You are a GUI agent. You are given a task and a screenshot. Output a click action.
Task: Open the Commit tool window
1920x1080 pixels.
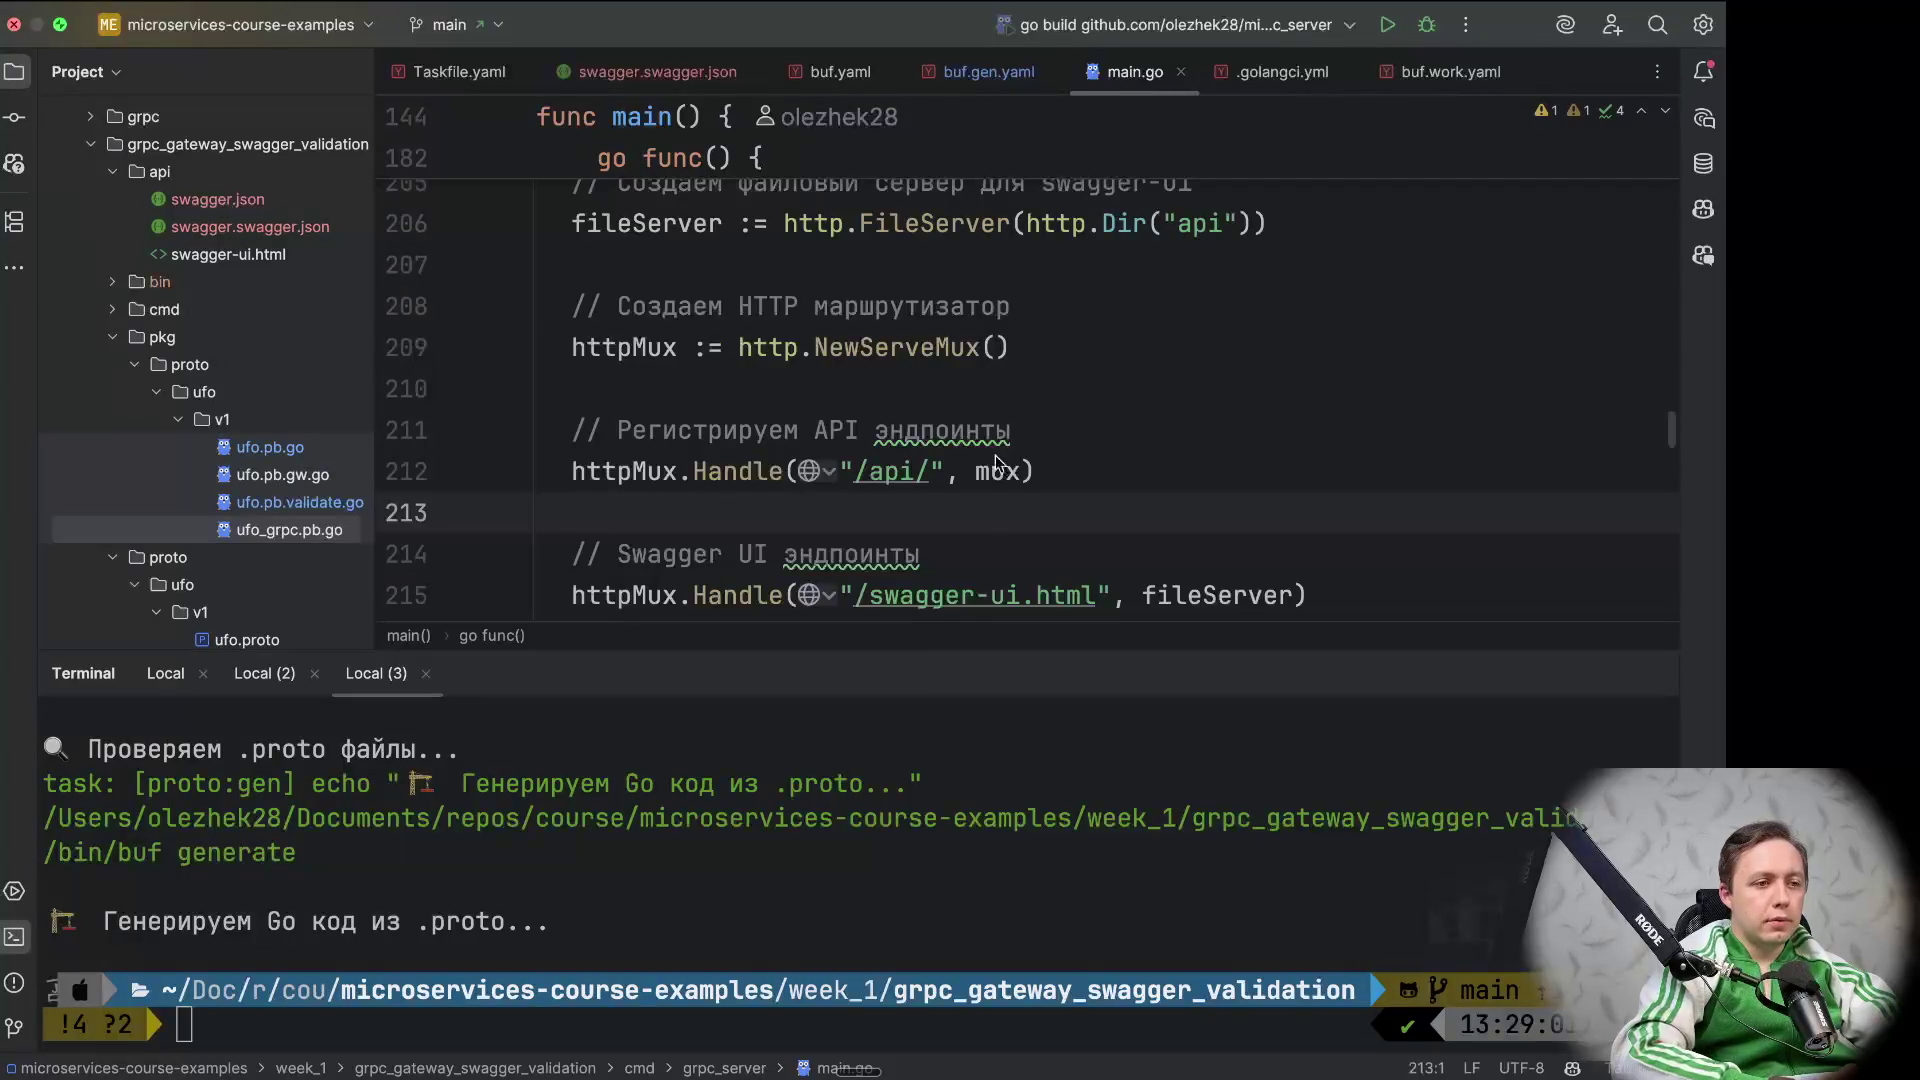[x=14, y=117]
